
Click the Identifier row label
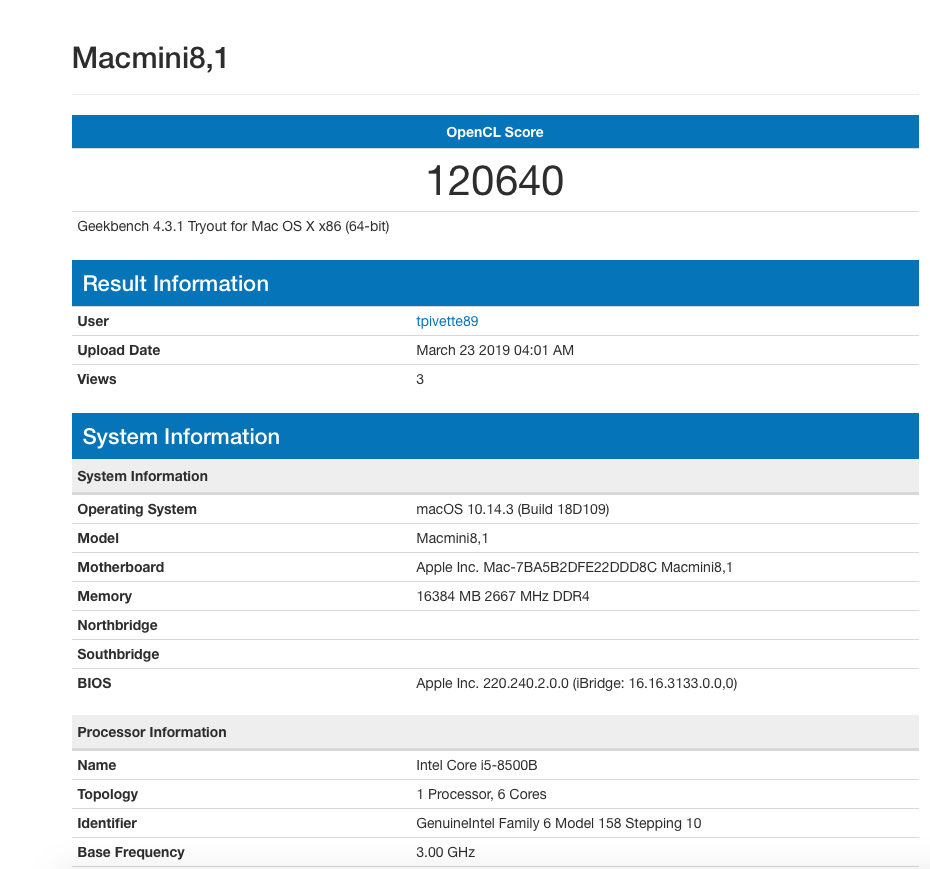coord(107,823)
